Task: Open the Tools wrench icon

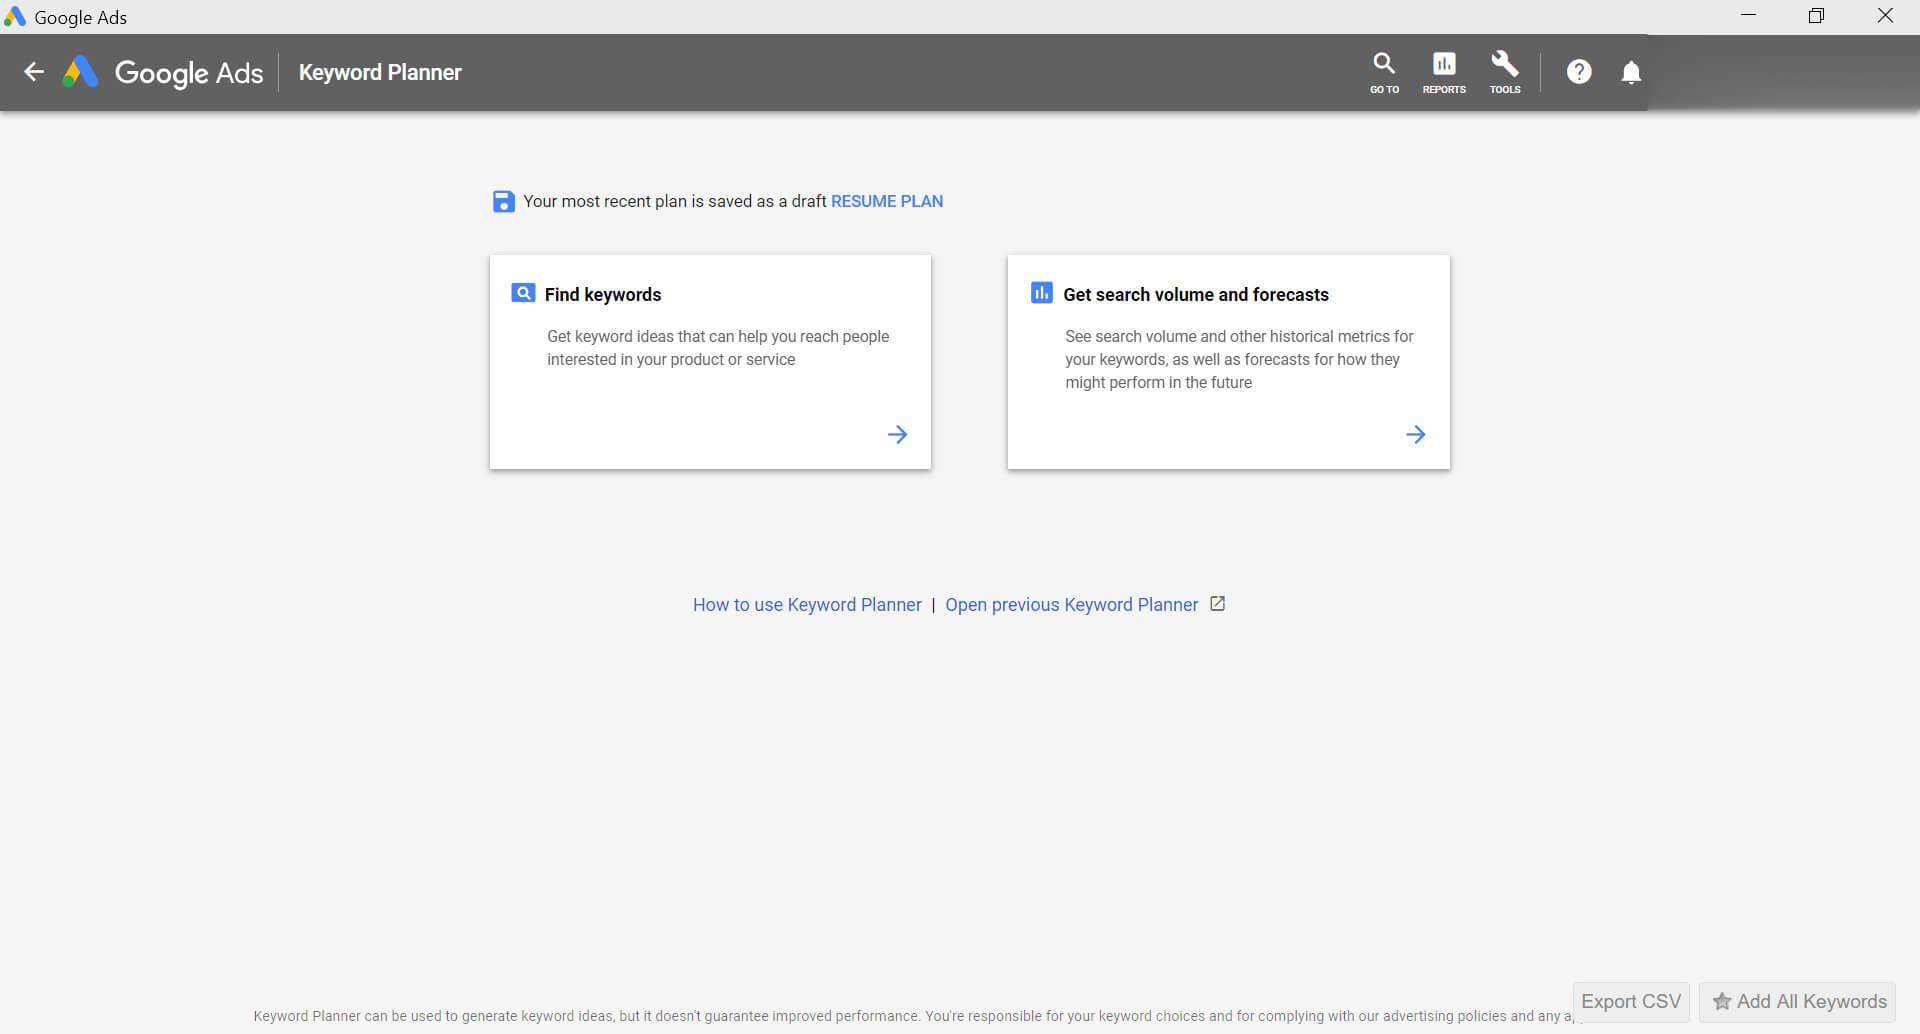Action: pos(1505,73)
